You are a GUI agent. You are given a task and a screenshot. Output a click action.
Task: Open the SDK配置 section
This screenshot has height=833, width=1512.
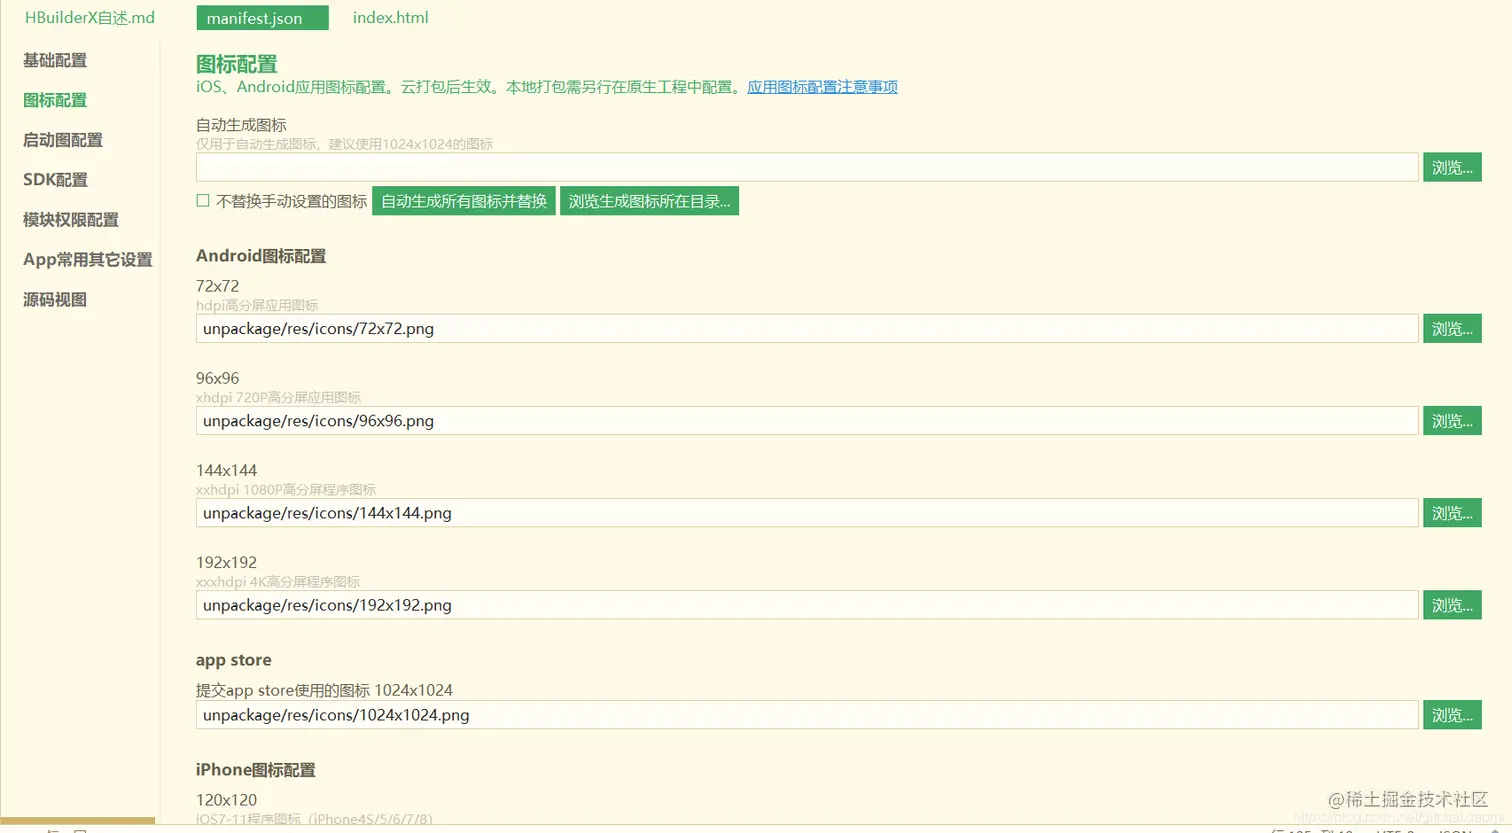point(55,179)
